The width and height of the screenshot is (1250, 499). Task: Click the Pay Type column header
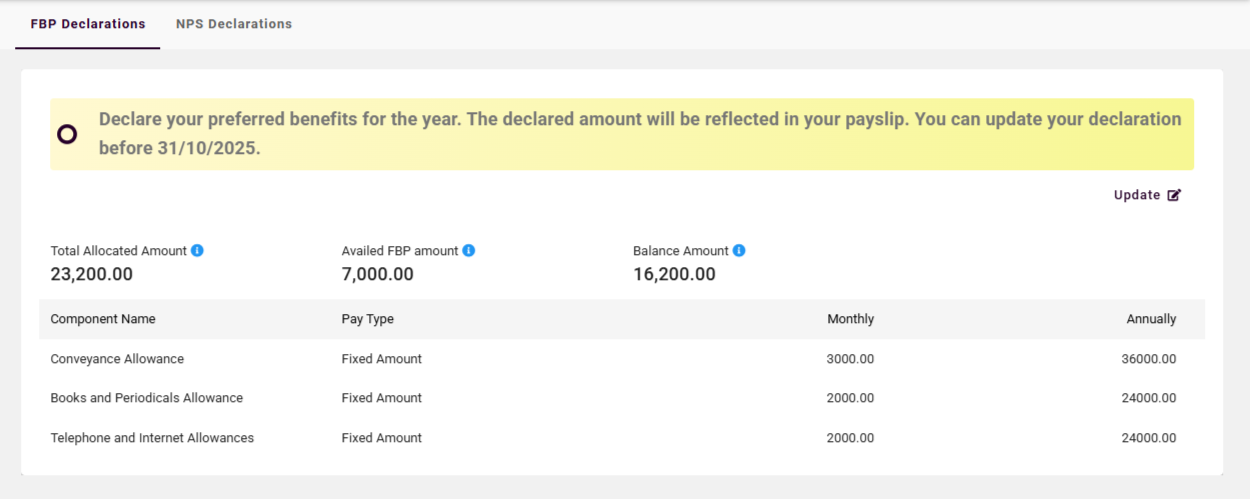[368, 319]
